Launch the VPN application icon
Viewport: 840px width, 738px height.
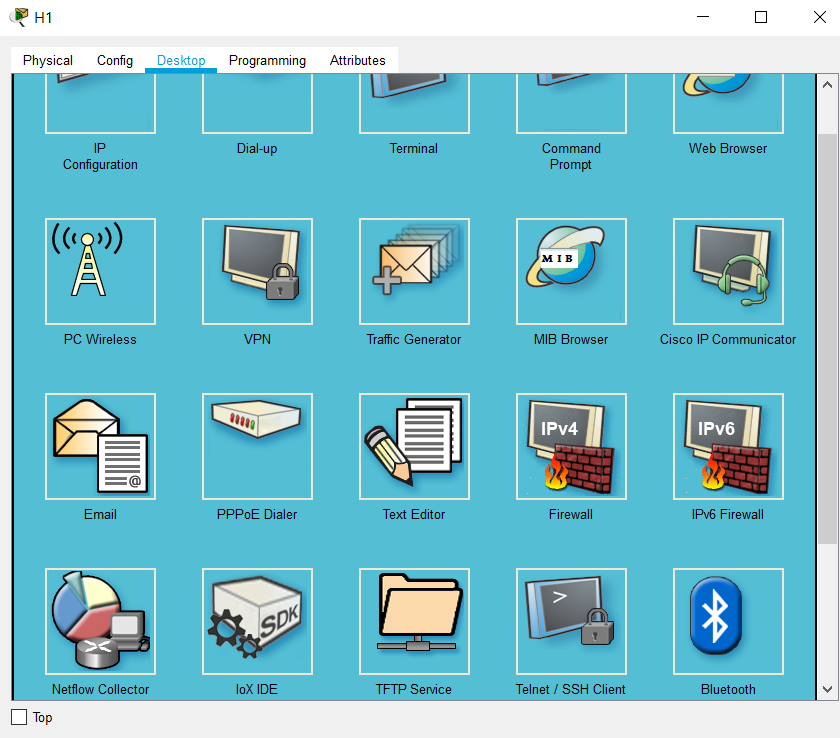(x=257, y=272)
